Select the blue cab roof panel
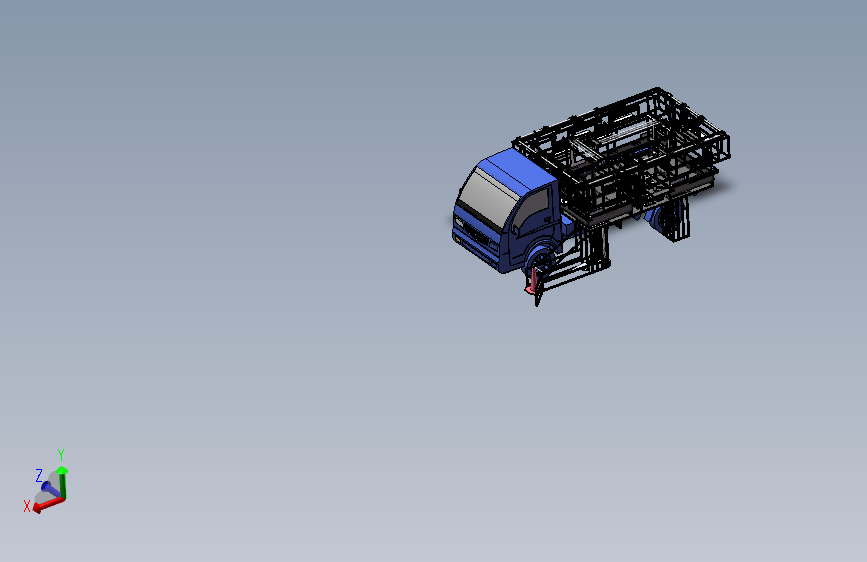The width and height of the screenshot is (867, 562). [x=517, y=169]
